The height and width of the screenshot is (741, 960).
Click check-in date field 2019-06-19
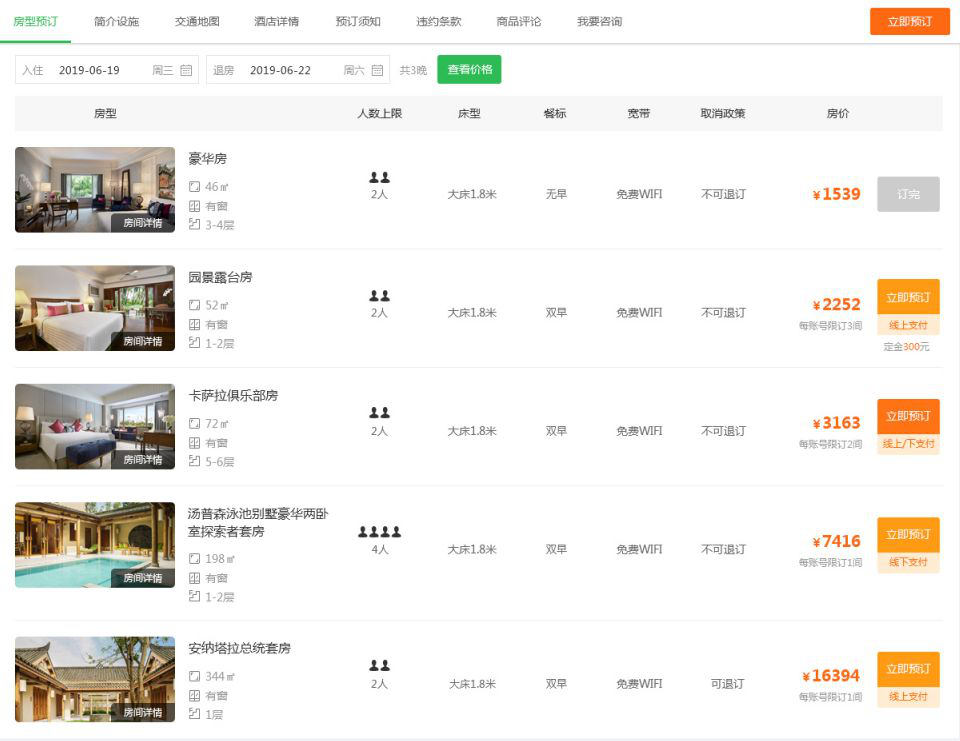point(90,70)
